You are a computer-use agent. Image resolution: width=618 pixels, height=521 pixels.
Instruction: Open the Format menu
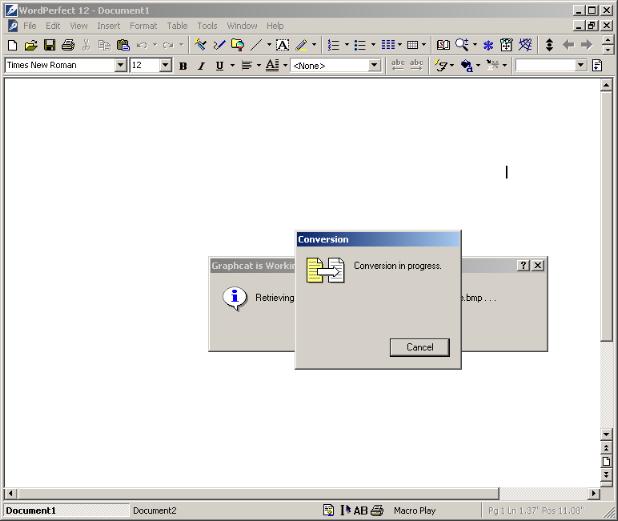pos(143,26)
